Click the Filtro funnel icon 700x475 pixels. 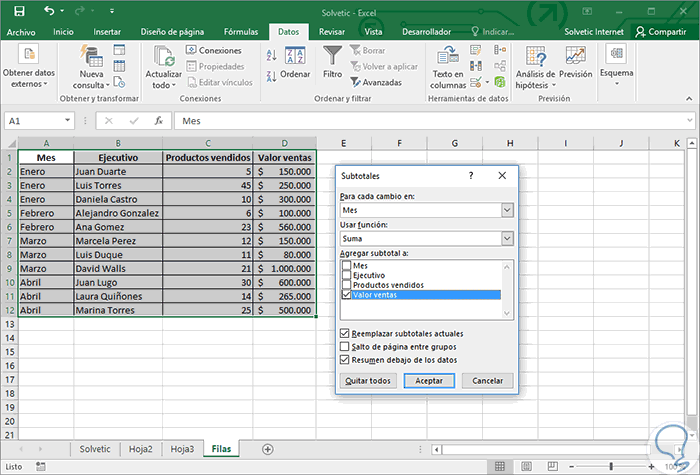(x=332, y=56)
